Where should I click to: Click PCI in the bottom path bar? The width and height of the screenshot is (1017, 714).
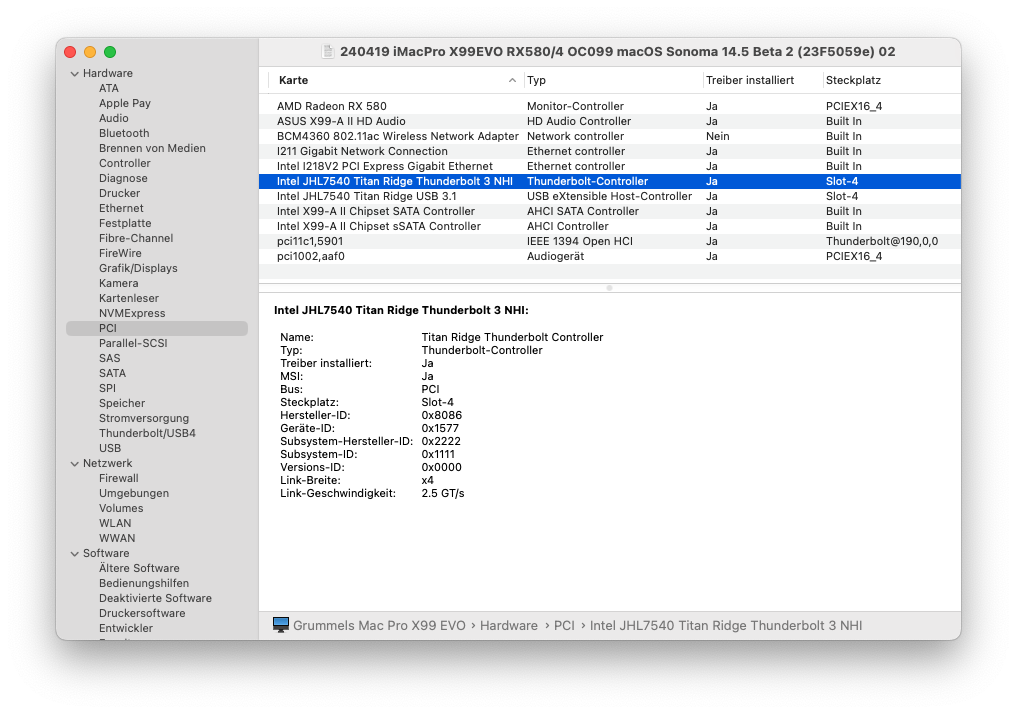click(564, 626)
